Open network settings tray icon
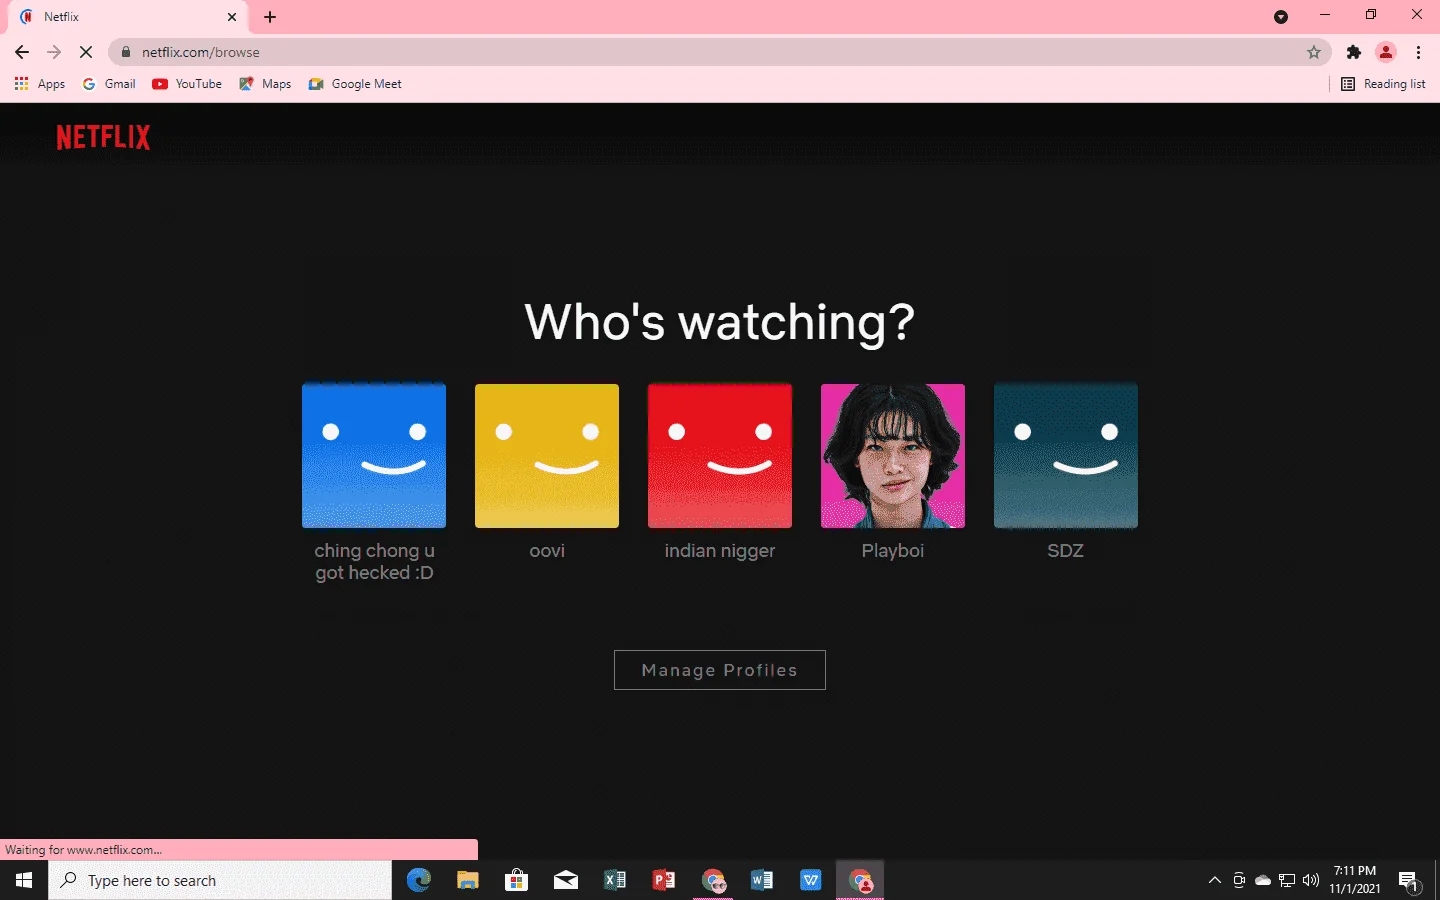The height and width of the screenshot is (900, 1440). (1287, 880)
